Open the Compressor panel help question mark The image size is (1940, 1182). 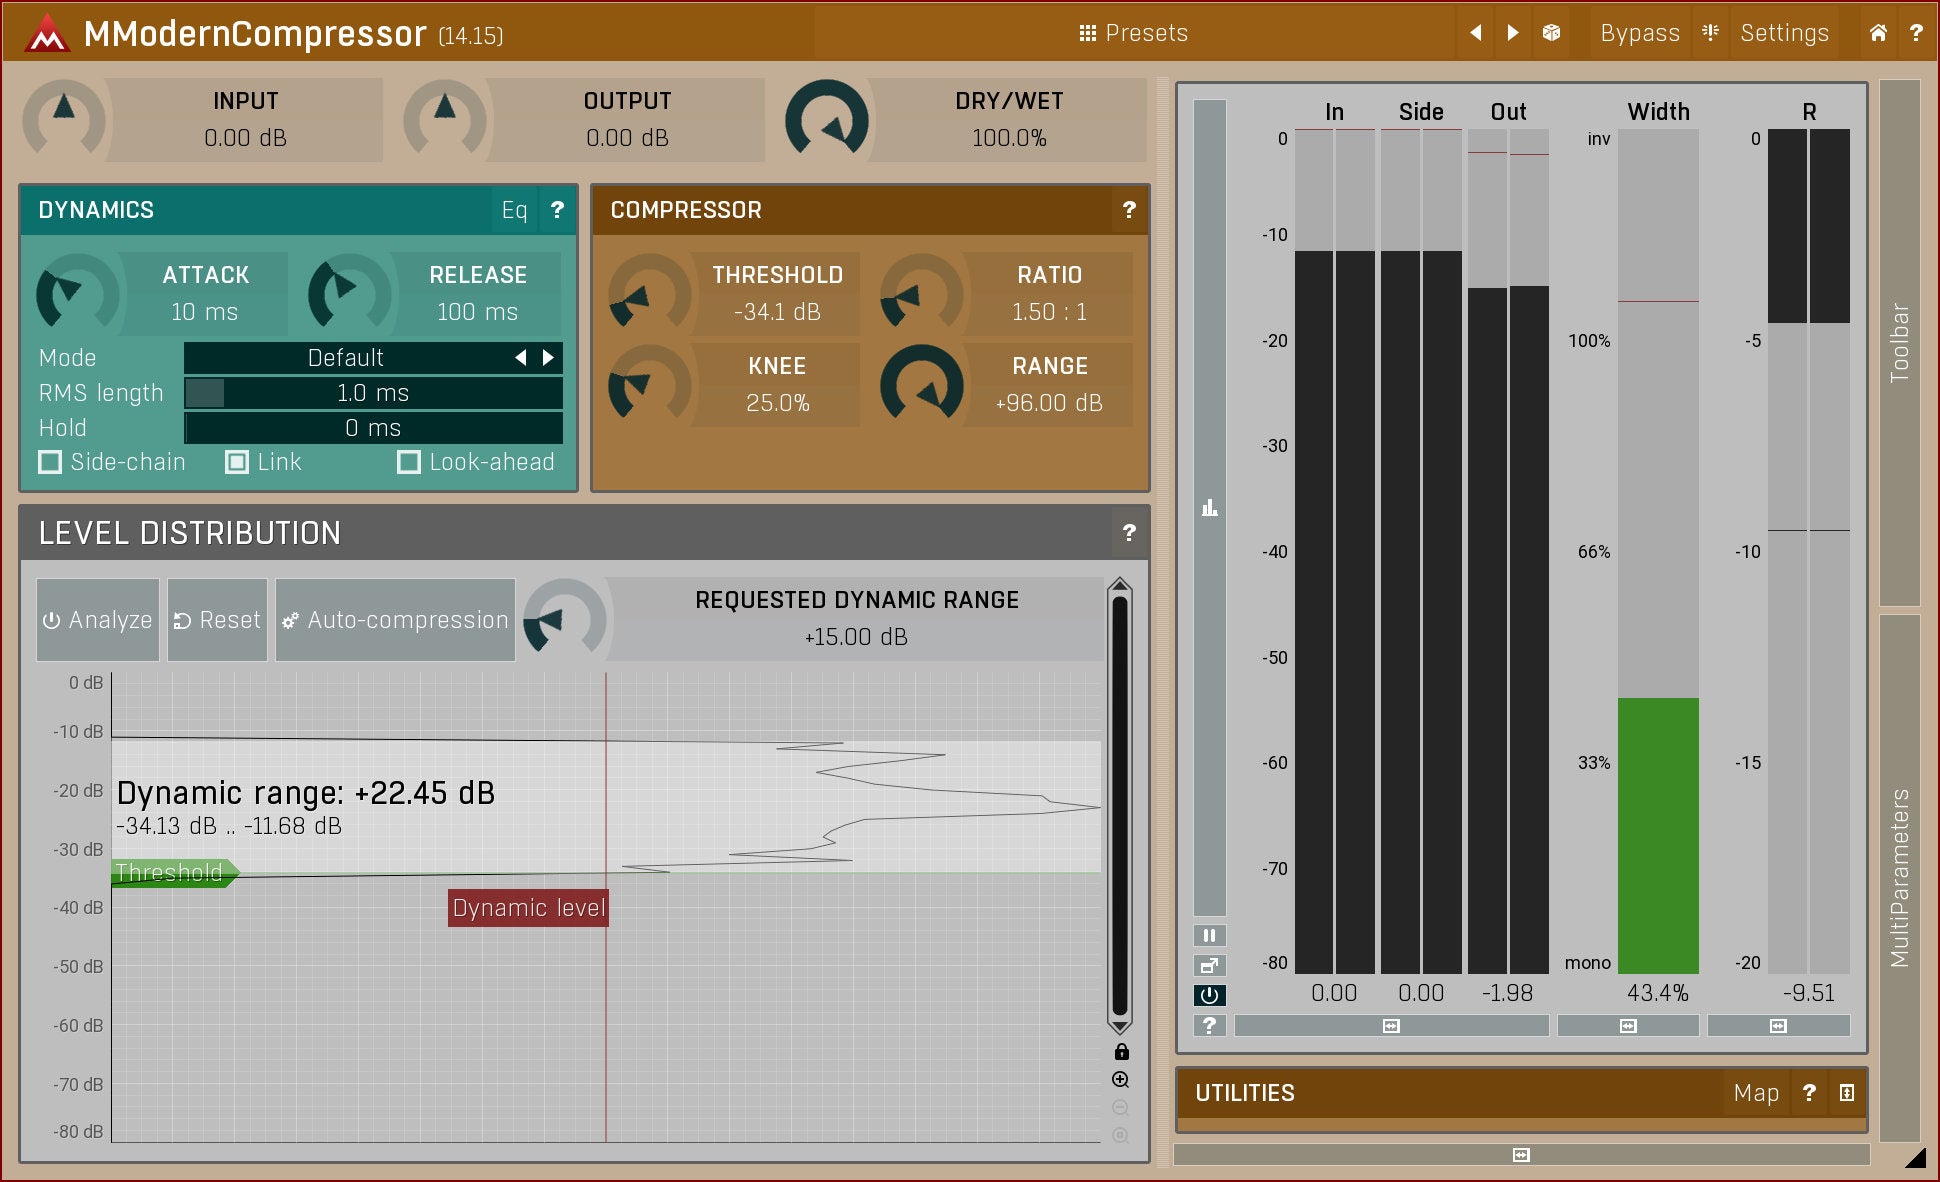coord(1129,210)
